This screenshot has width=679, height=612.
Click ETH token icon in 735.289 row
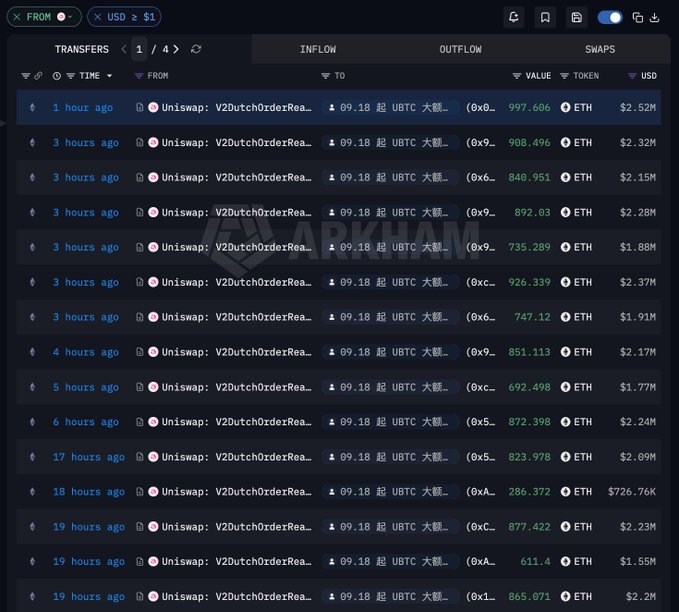pos(565,247)
